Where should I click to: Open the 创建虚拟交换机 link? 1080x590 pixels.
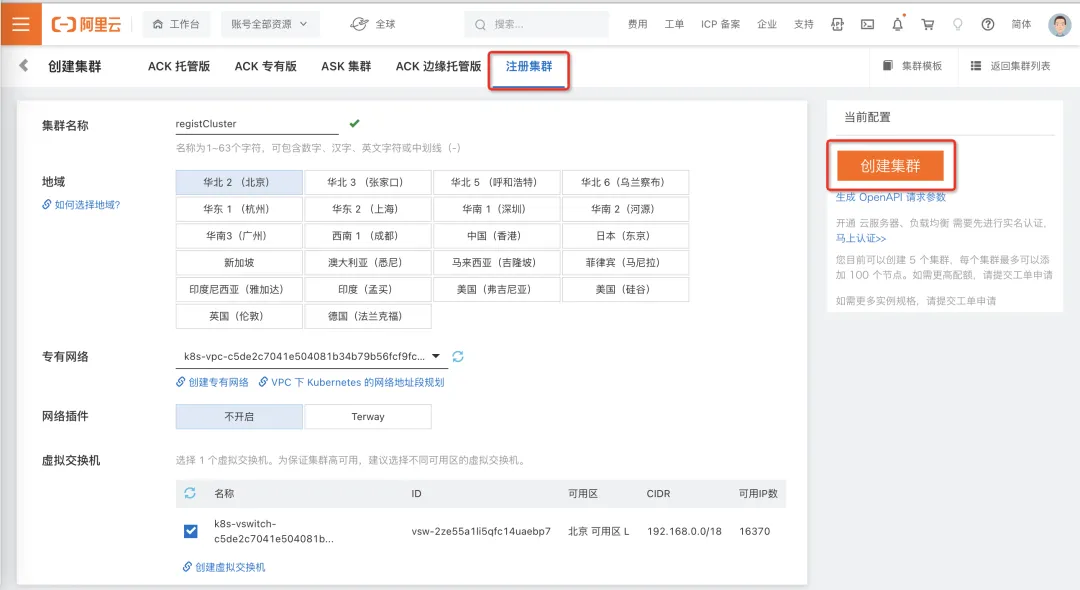pos(224,567)
